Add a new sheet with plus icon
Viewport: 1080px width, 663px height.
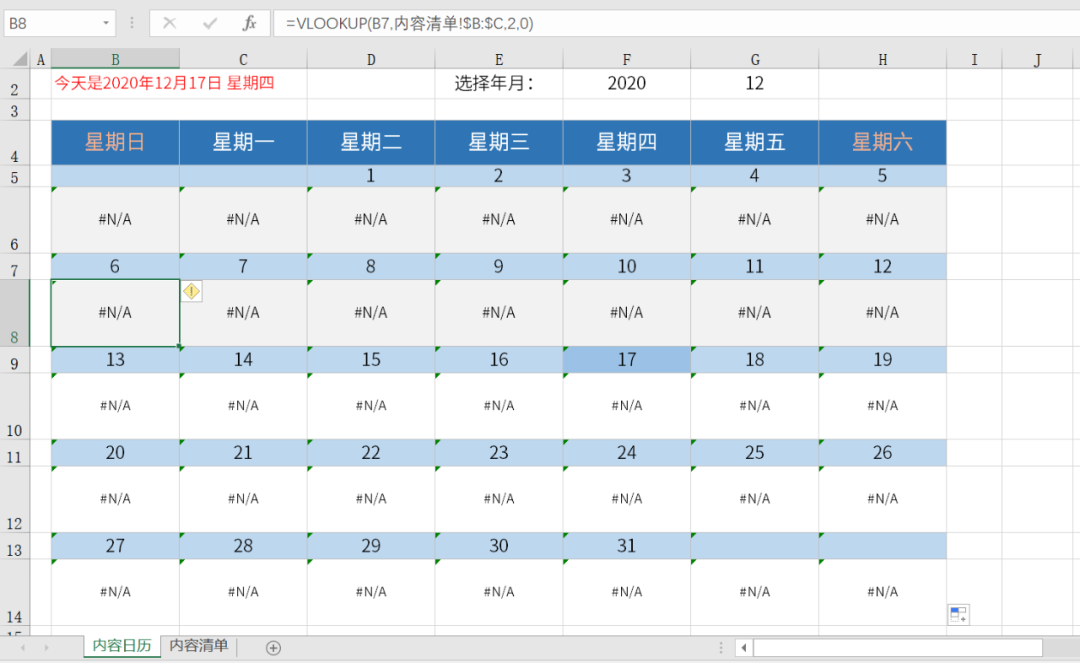(273, 647)
